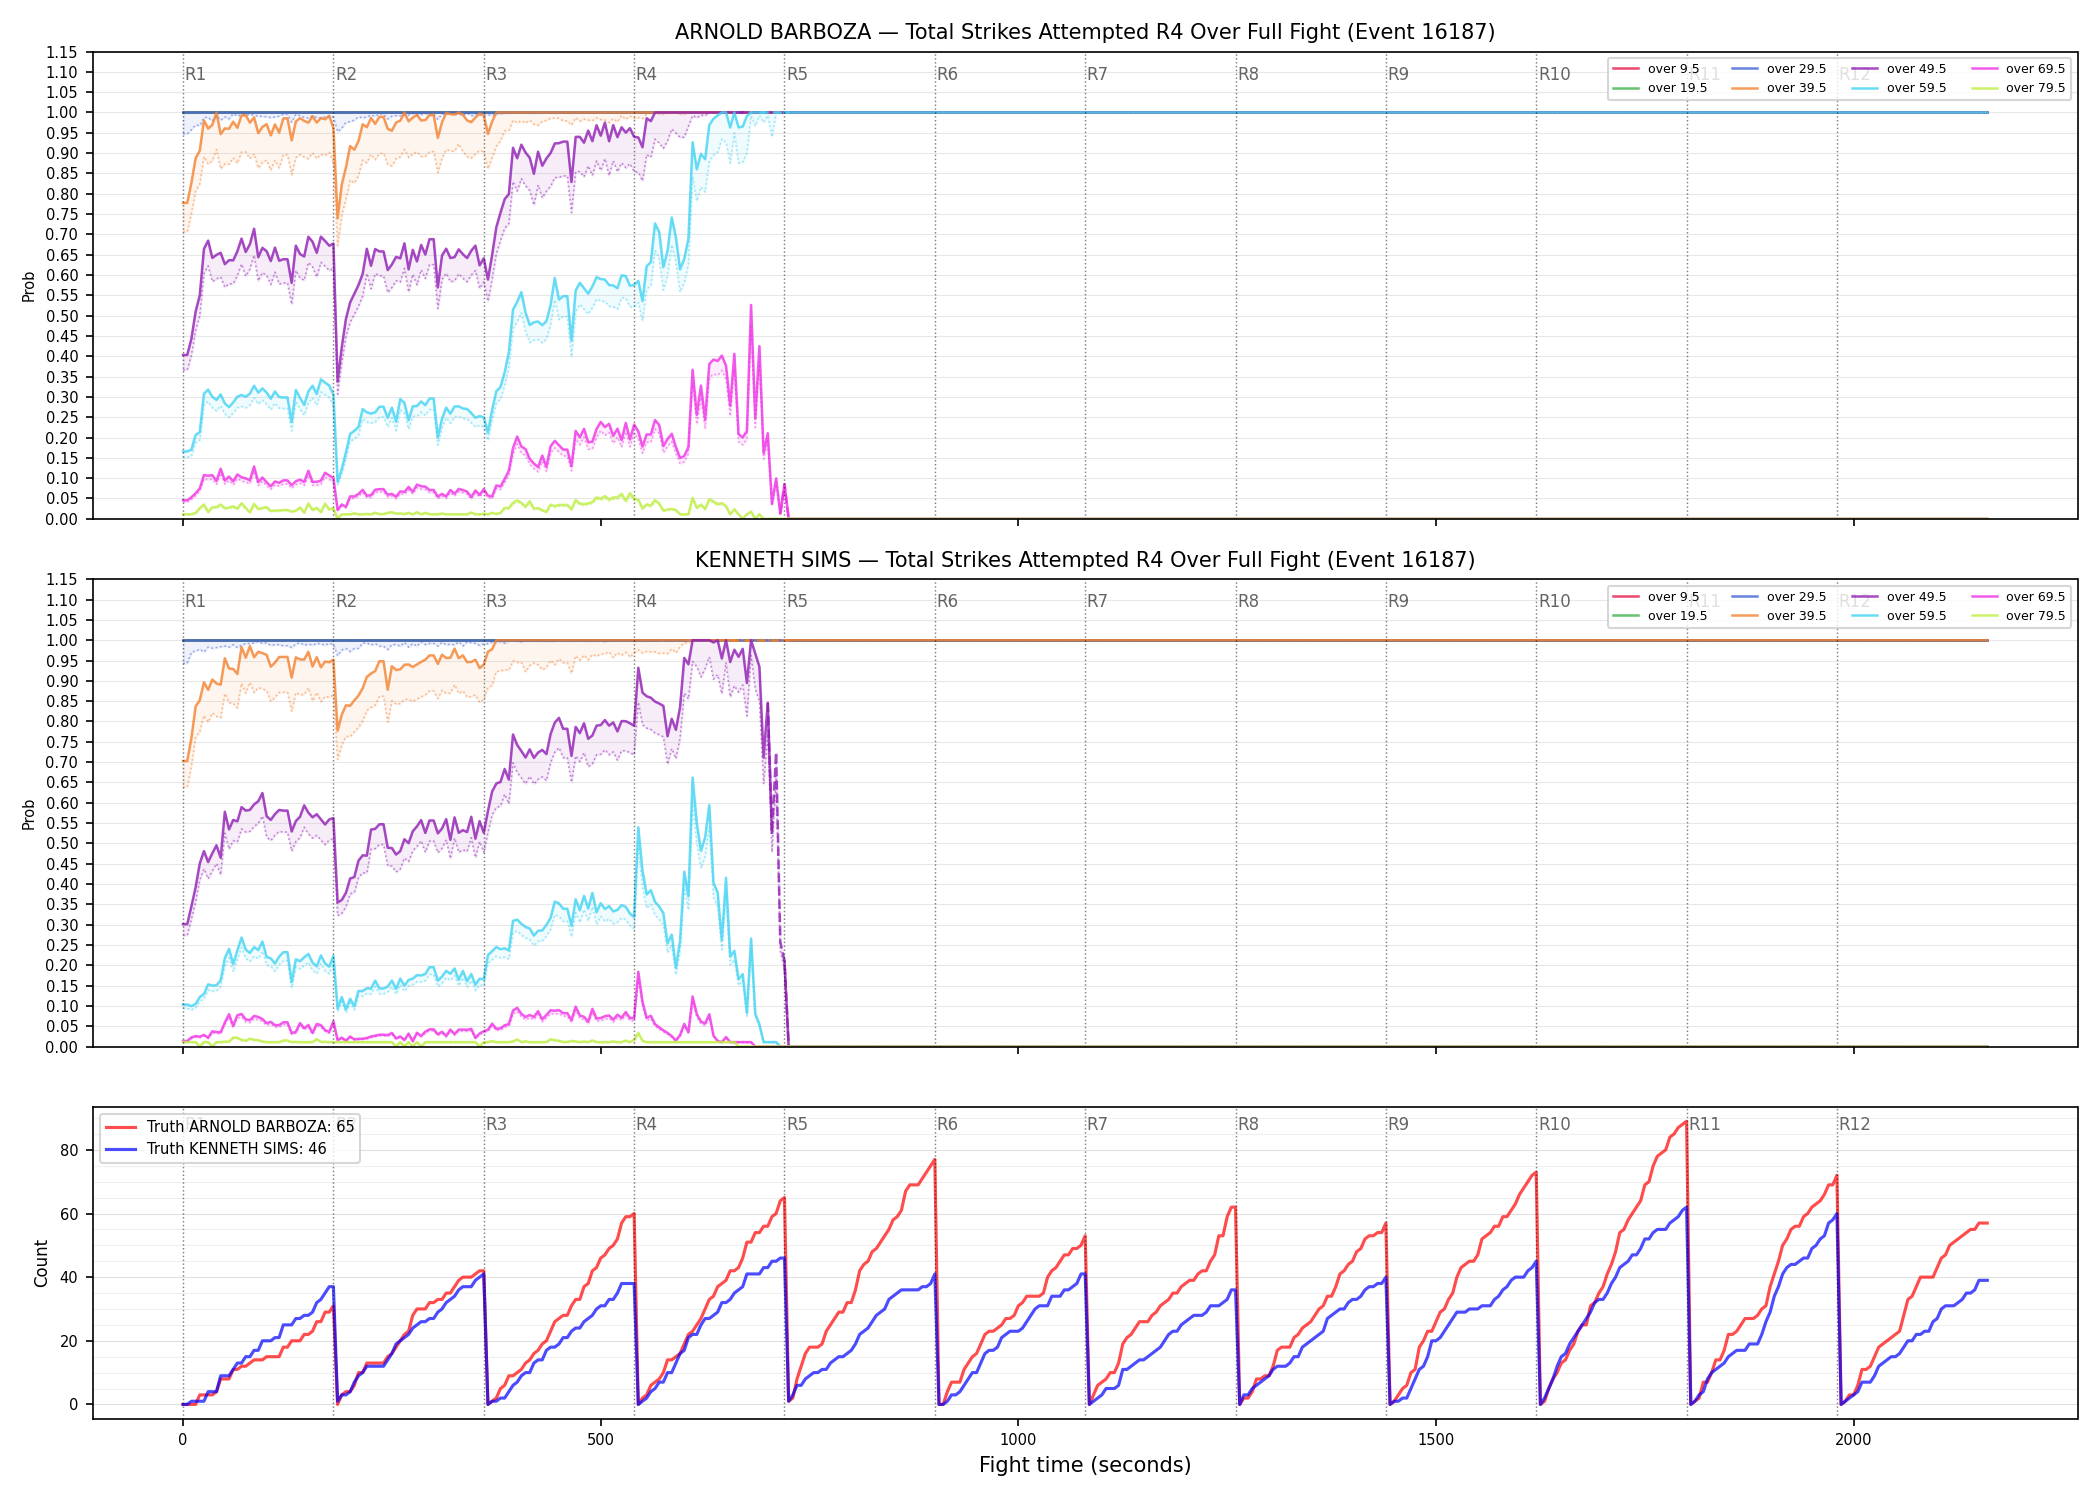Click R8 round marker in Barboza chart
2100x1500 pixels.
click(x=1248, y=74)
